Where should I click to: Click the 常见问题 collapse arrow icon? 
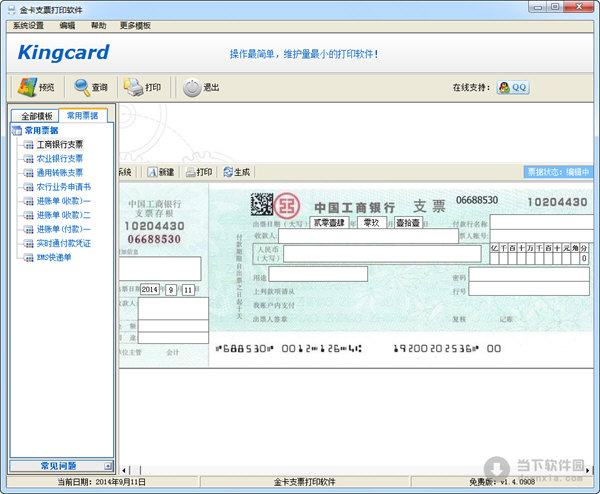[108, 466]
